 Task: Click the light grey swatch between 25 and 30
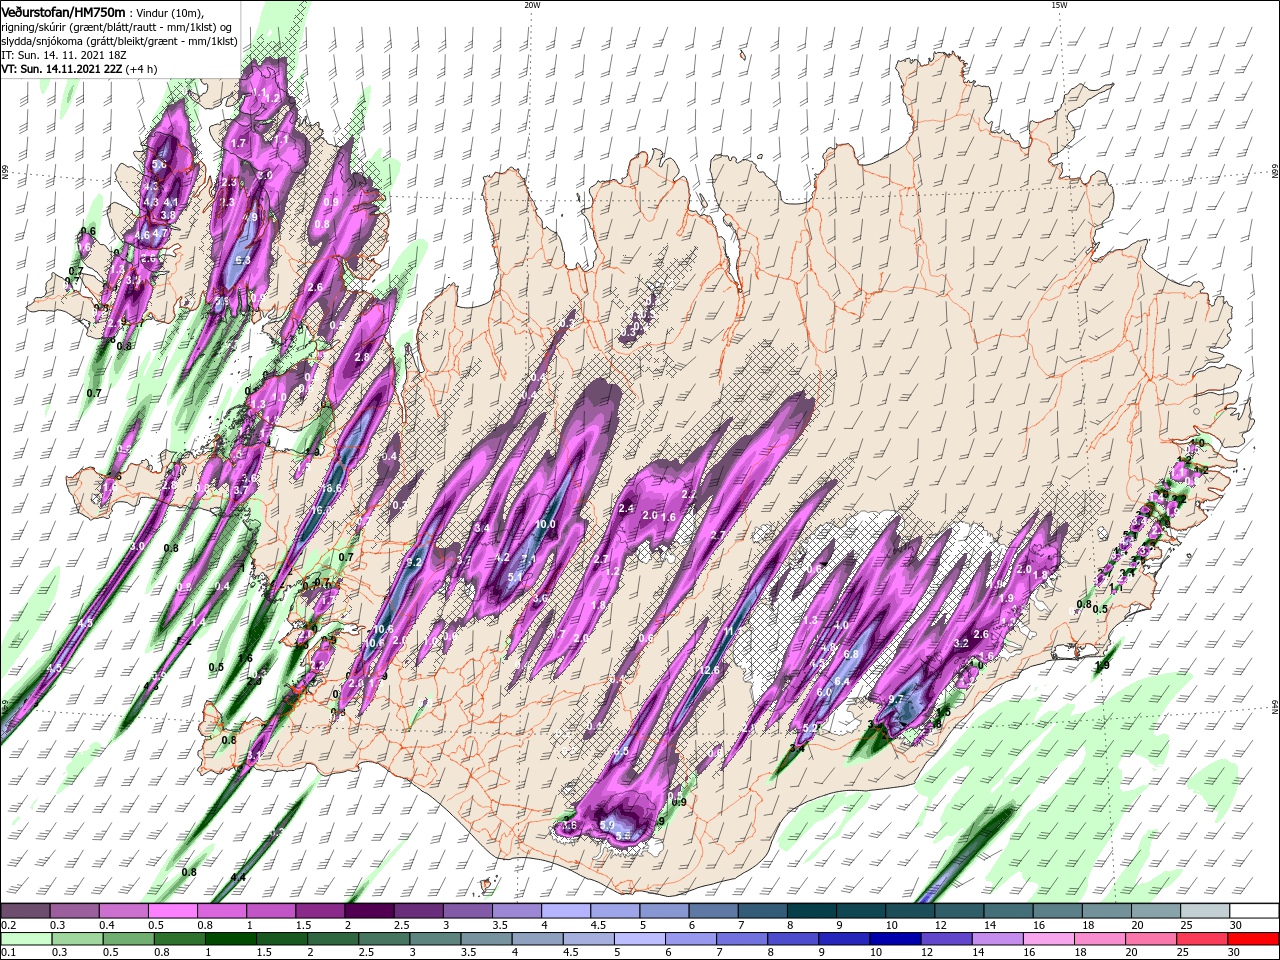click(x=1205, y=911)
